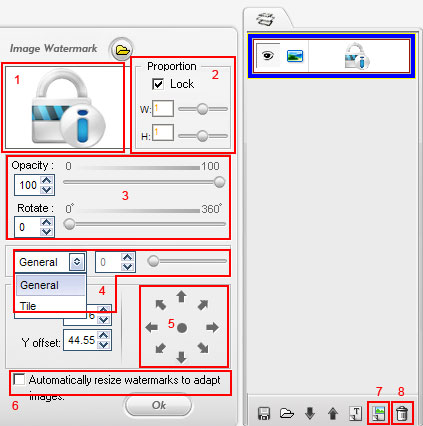The width and height of the screenshot is (423, 426).
Task: Align watermark to top-right using the arrow
Action: [x=203, y=304]
